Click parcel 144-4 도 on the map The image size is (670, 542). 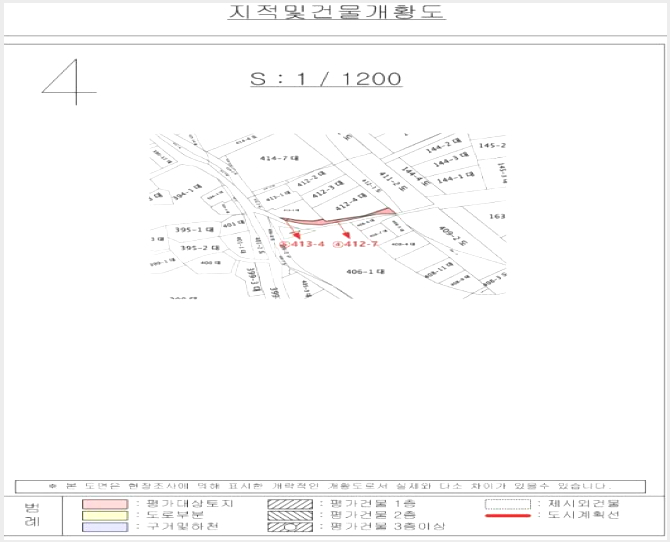click(416, 176)
